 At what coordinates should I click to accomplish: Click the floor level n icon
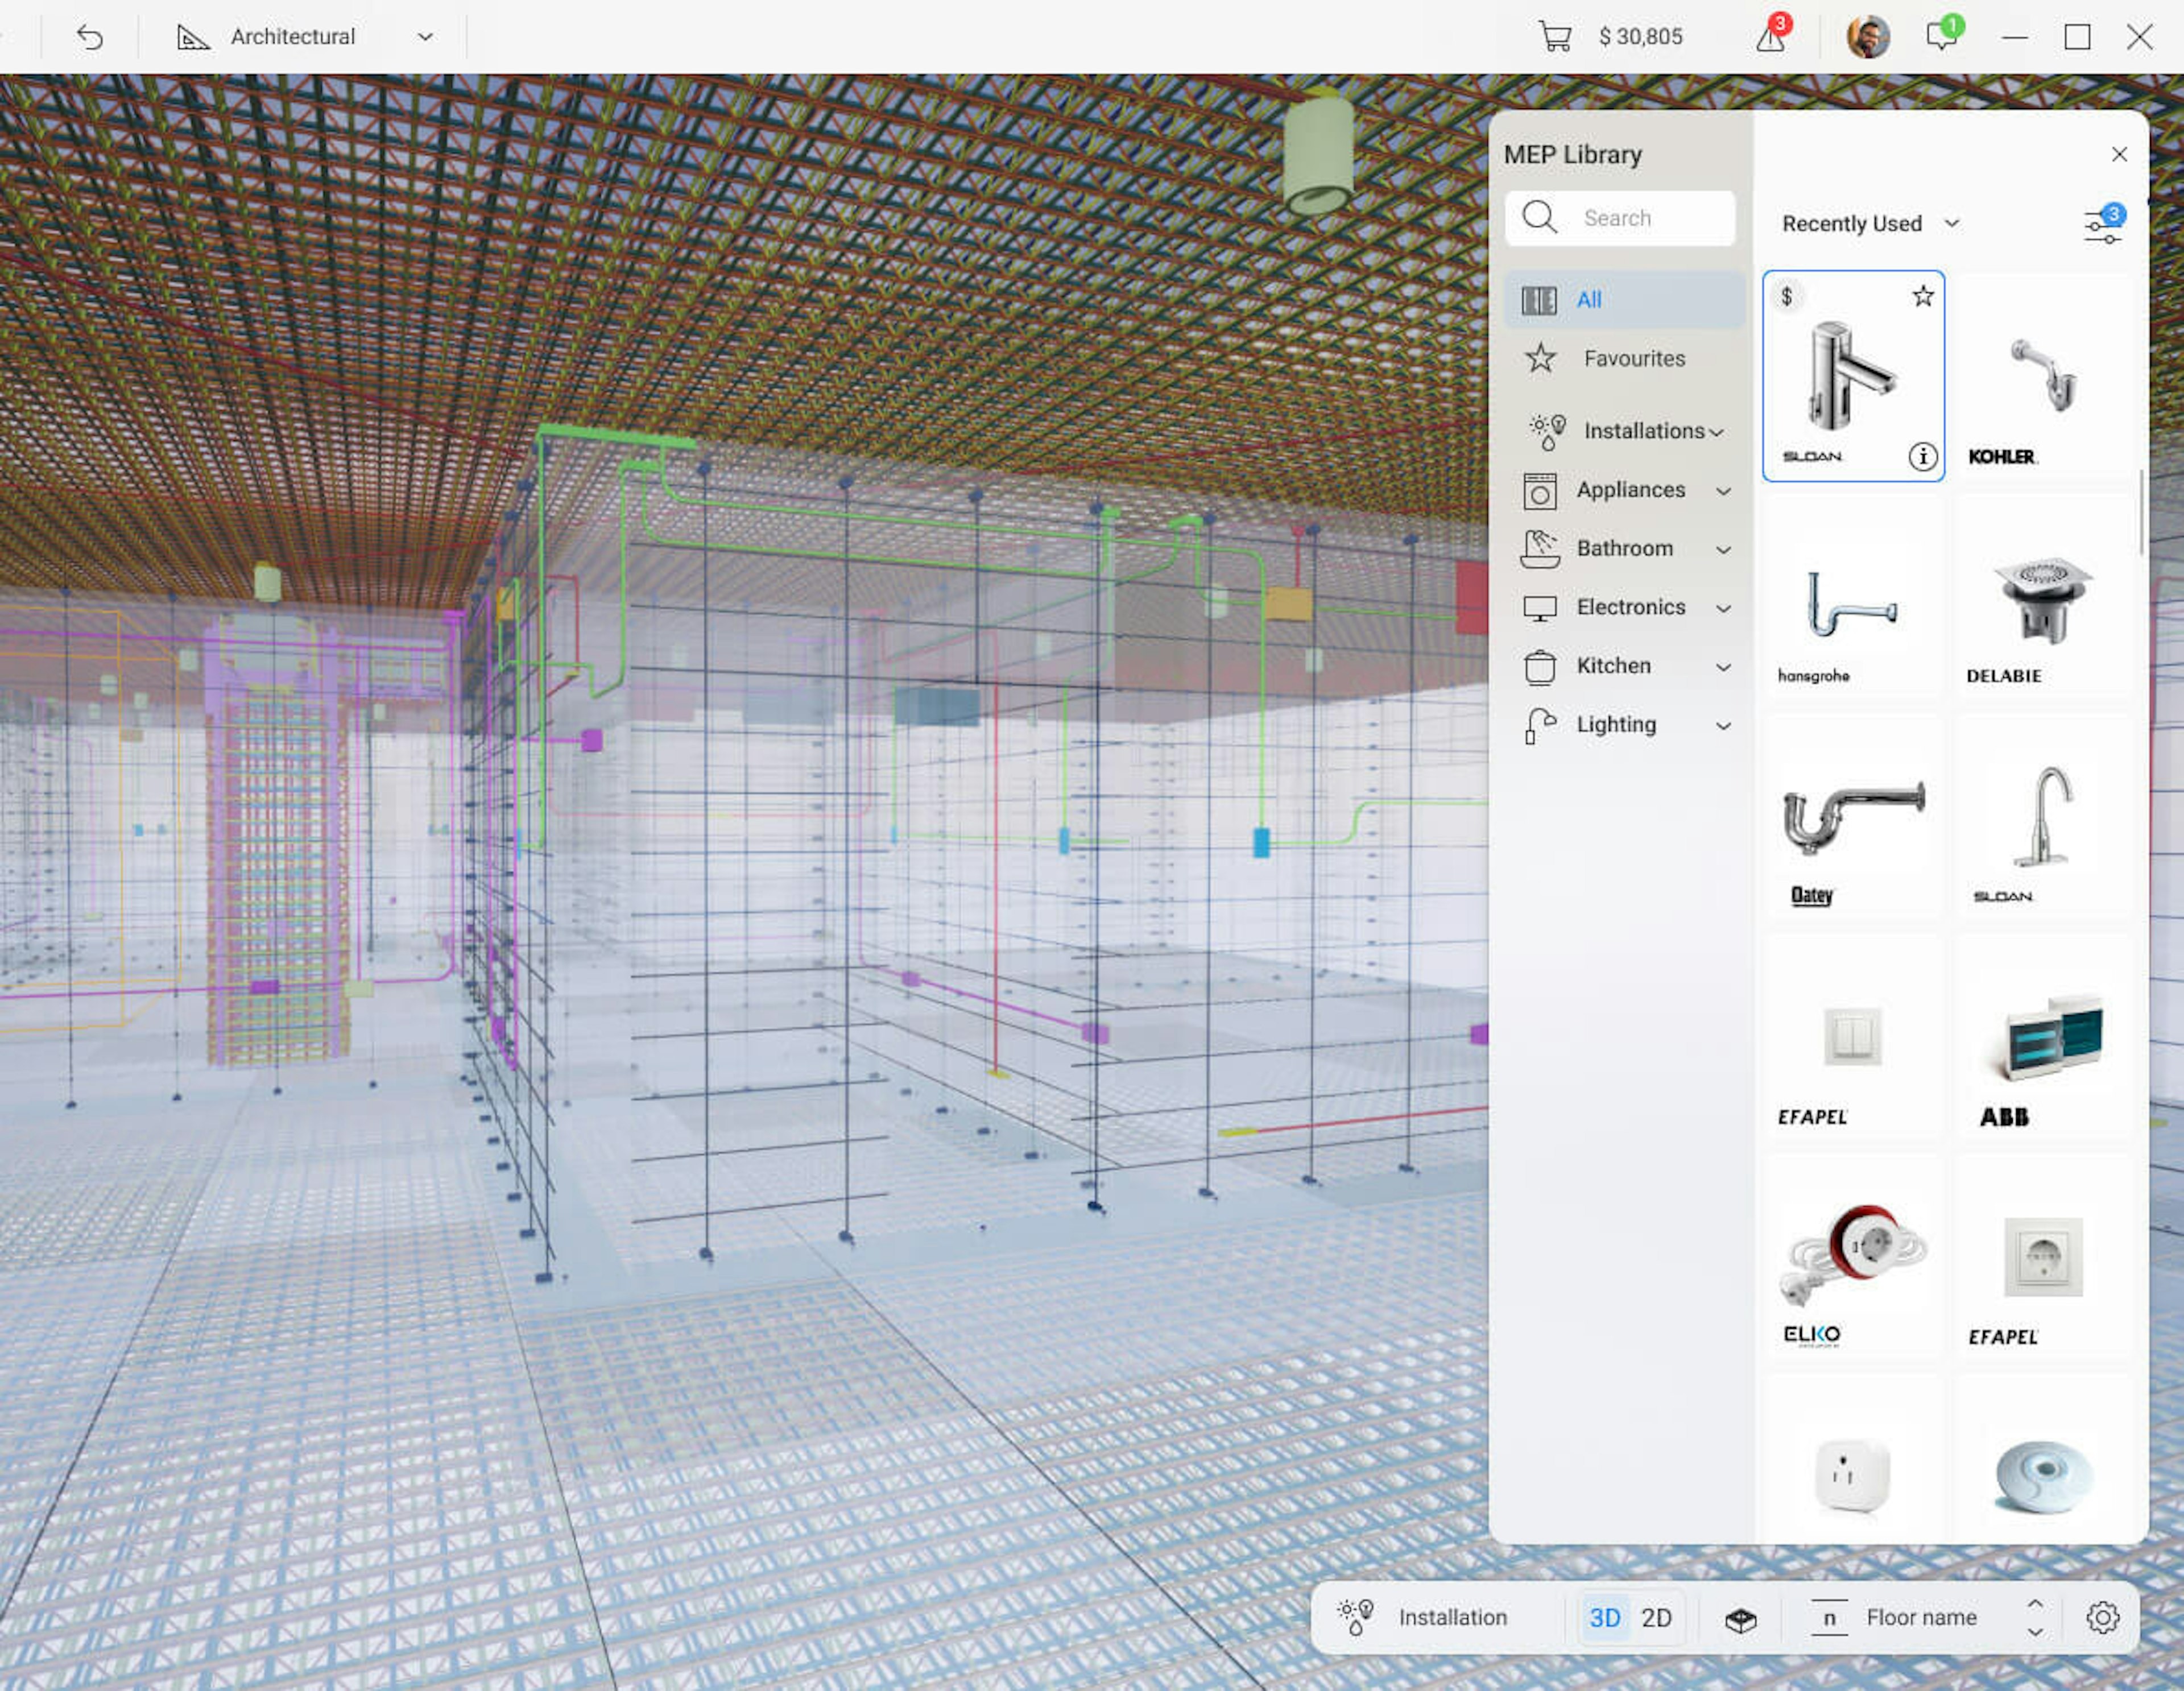pyautogui.click(x=1829, y=1617)
